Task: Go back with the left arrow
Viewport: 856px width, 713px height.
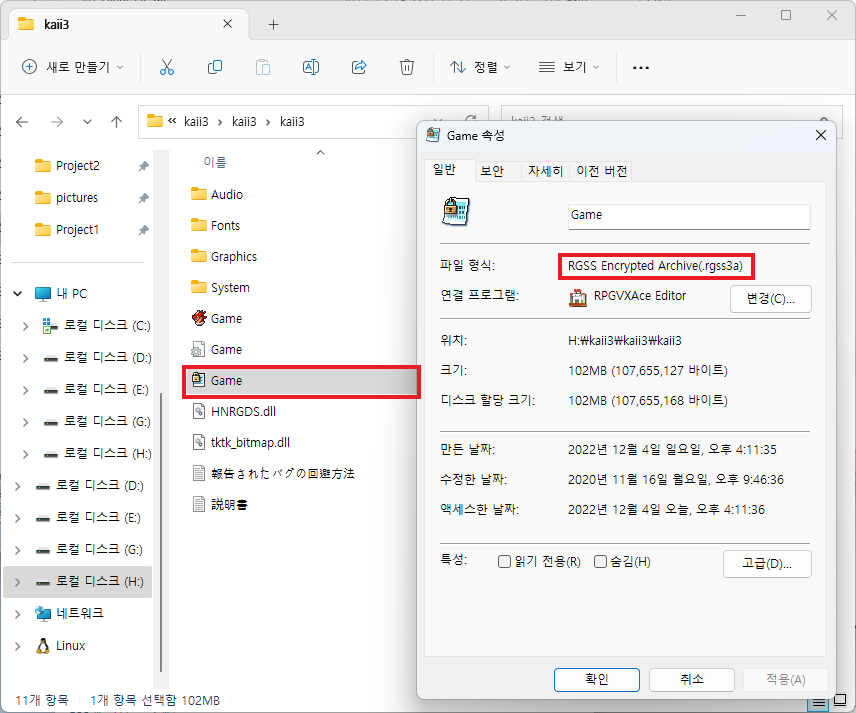Action: [x=22, y=122]
